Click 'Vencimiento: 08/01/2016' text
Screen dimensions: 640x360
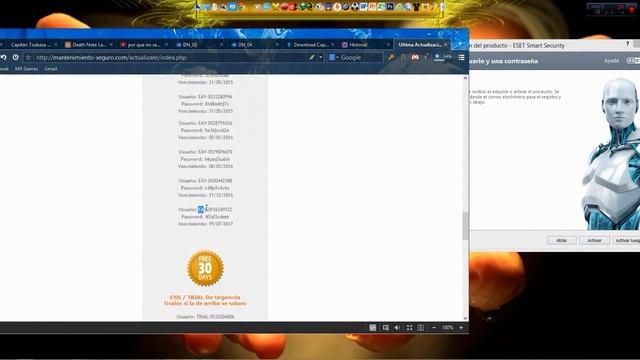pos(205,166)
